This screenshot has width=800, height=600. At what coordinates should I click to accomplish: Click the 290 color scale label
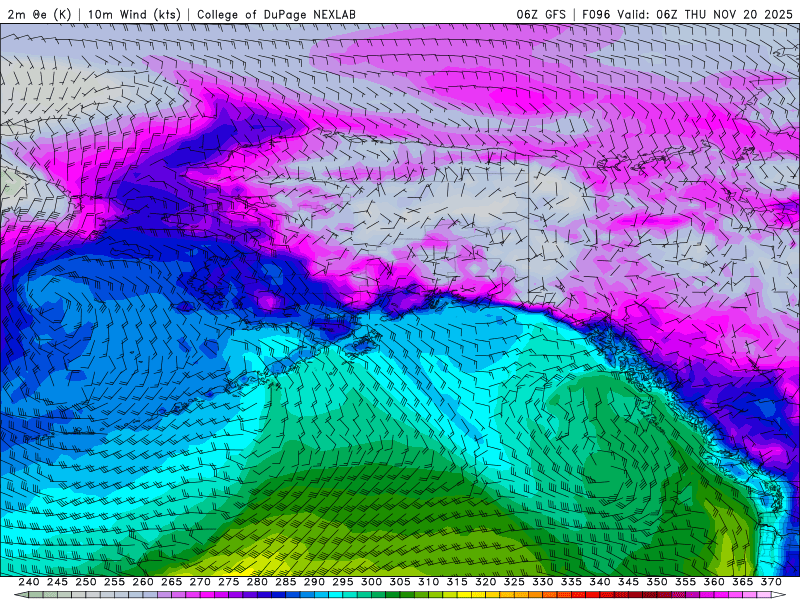[314, 582]
